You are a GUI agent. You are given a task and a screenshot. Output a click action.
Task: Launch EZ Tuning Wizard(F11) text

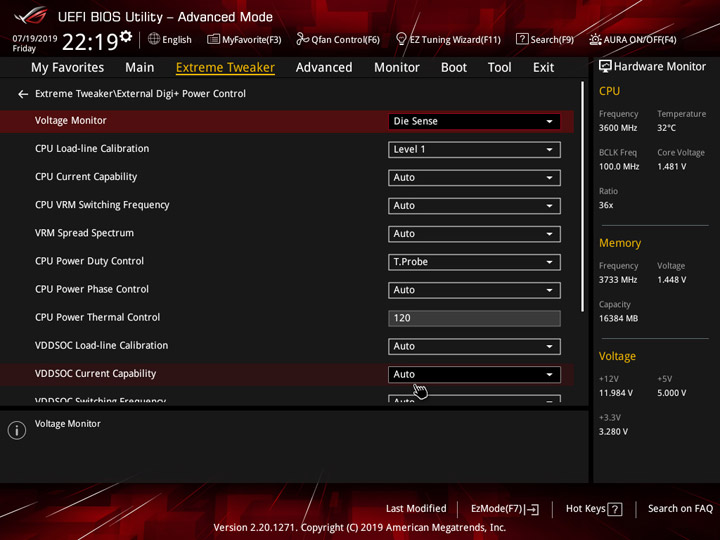coord(455,40)
